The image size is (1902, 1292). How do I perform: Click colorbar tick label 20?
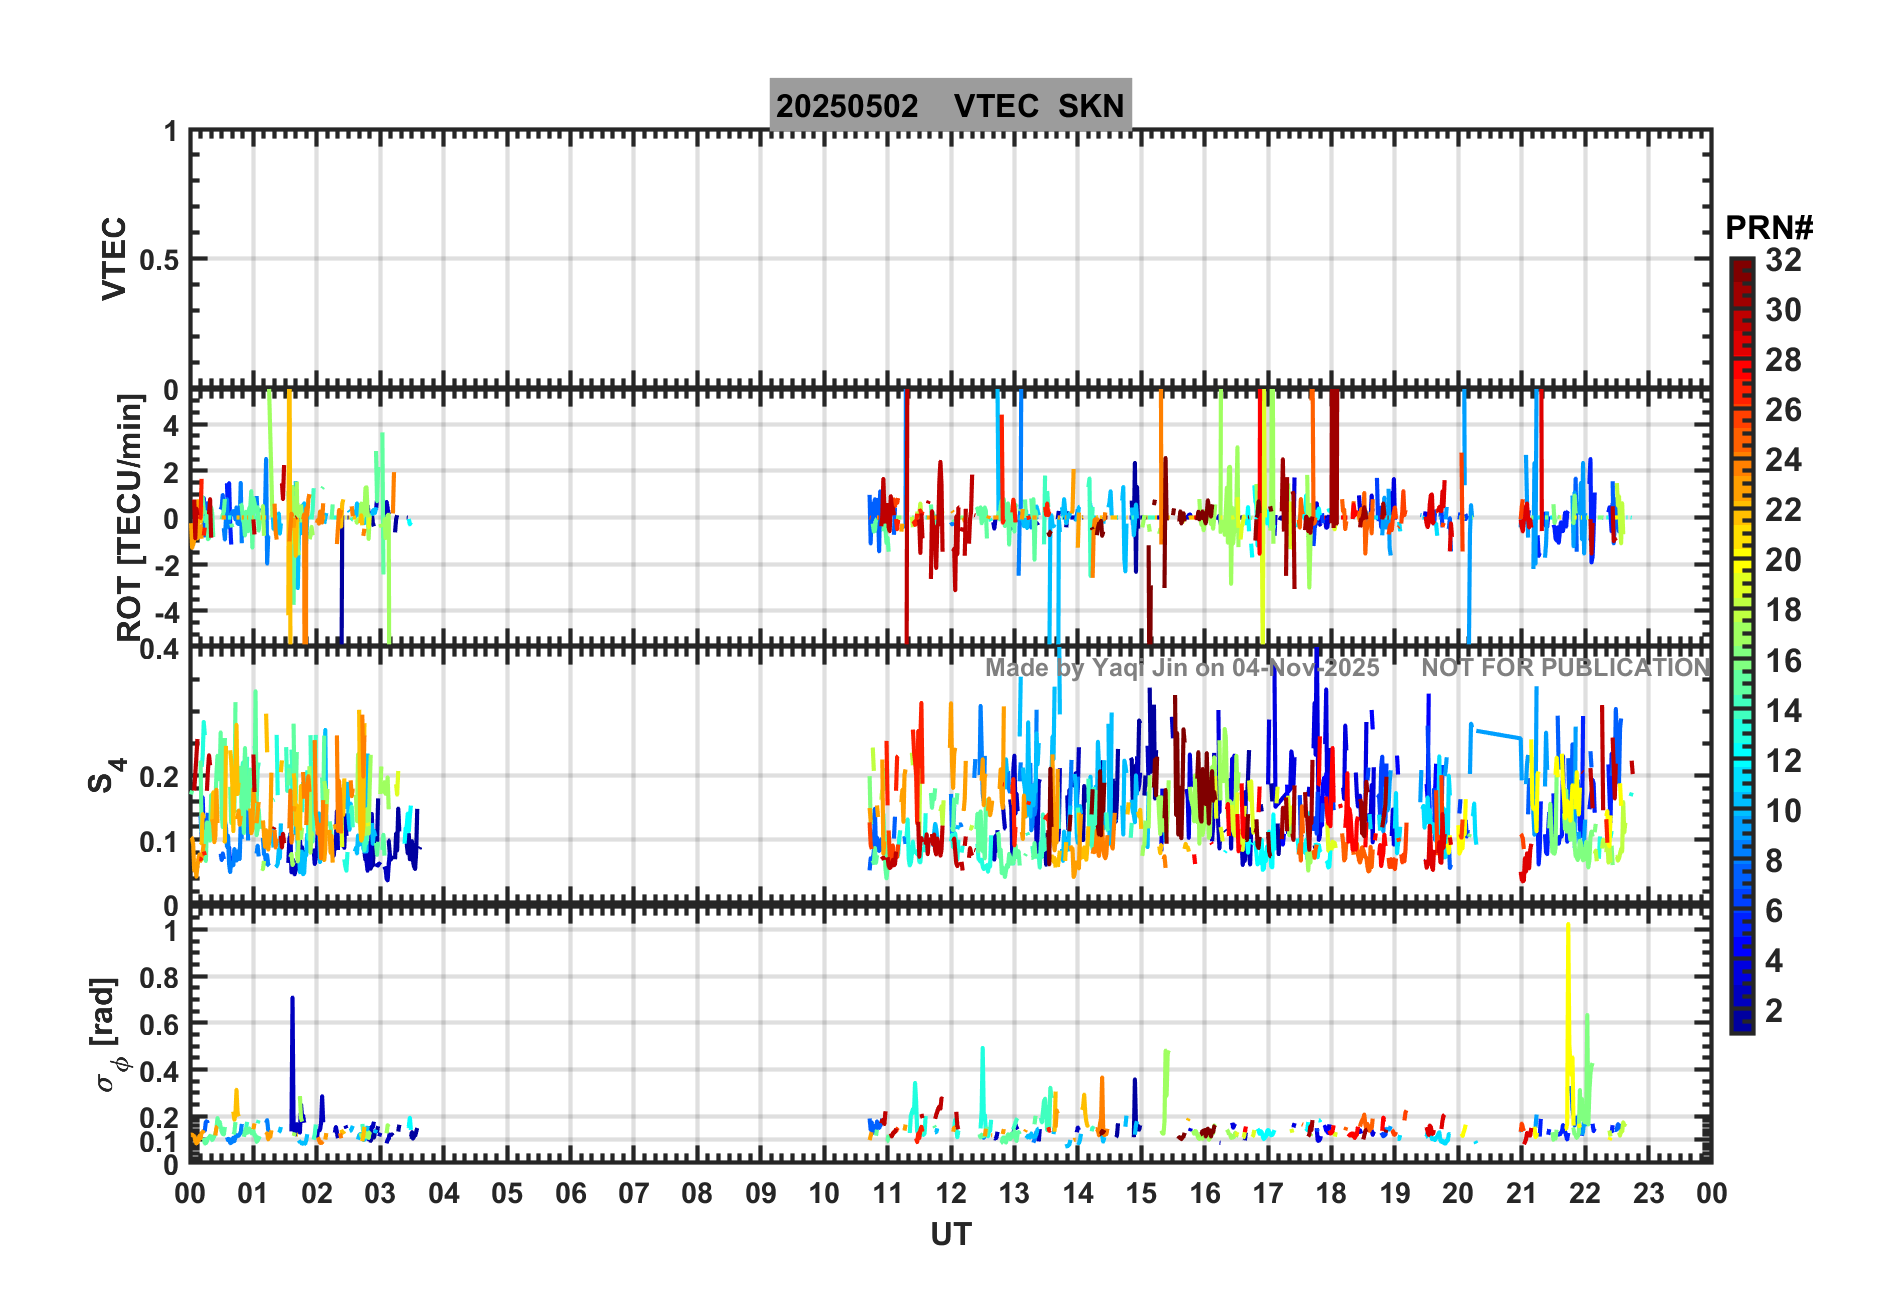(1783, 560)
